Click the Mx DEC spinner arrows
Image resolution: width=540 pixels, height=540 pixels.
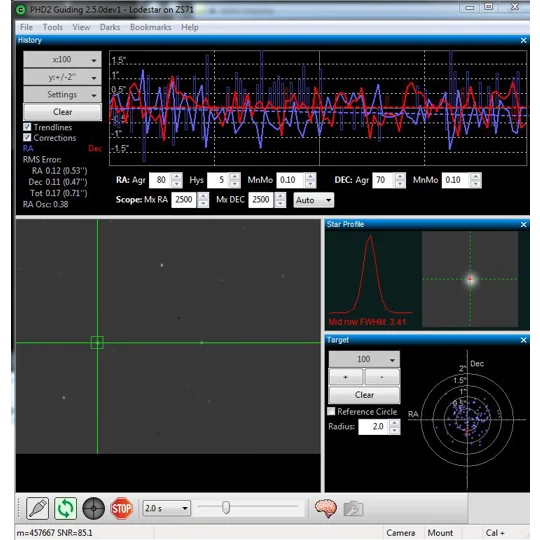[x=280, y=200]
